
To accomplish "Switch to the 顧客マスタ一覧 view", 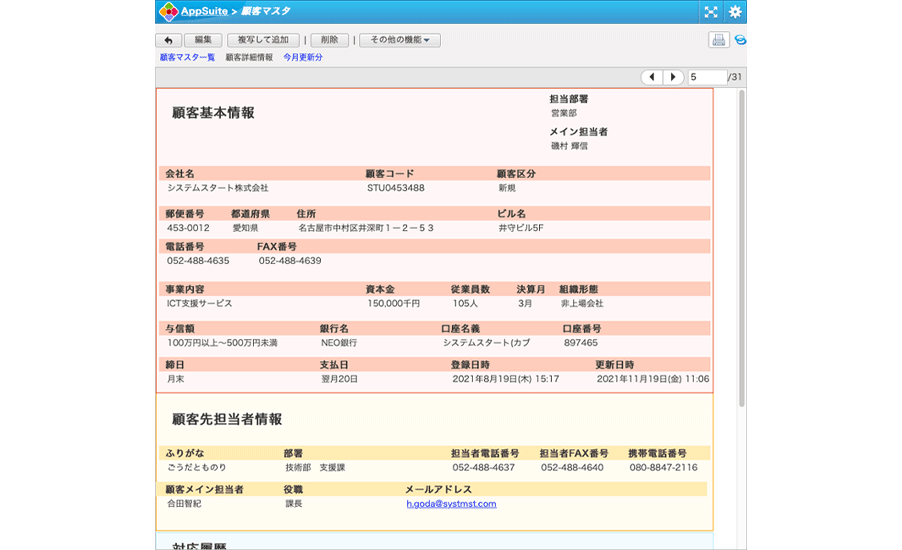I will [x=187, y=58].
